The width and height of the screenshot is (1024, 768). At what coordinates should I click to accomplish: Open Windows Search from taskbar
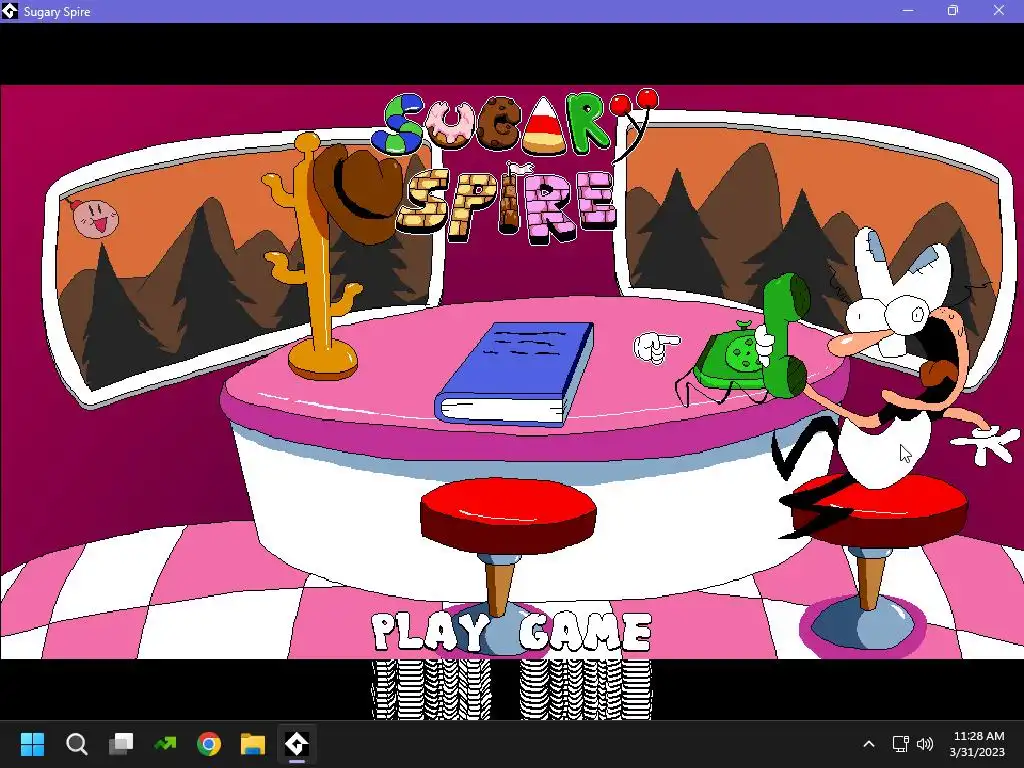coord(76,744)
